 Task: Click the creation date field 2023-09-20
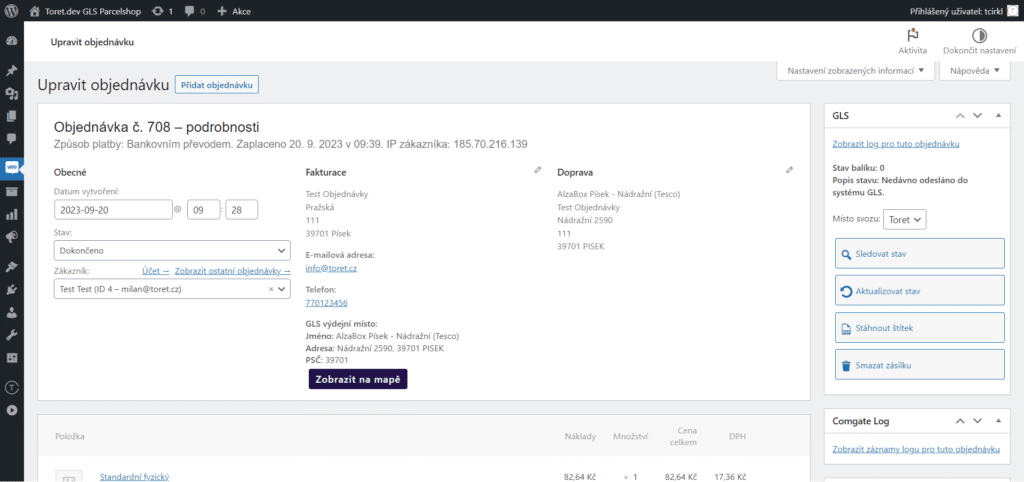pyautogui.click(x=113, y=210)
